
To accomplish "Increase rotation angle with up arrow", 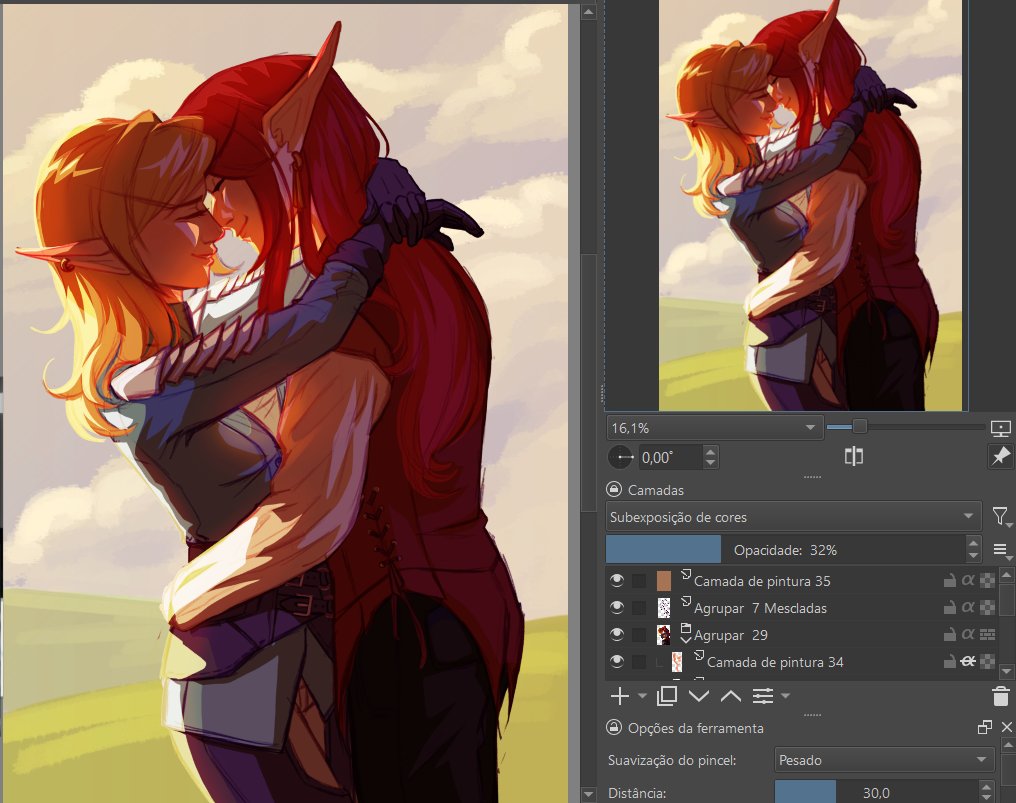I will (711, 451).
